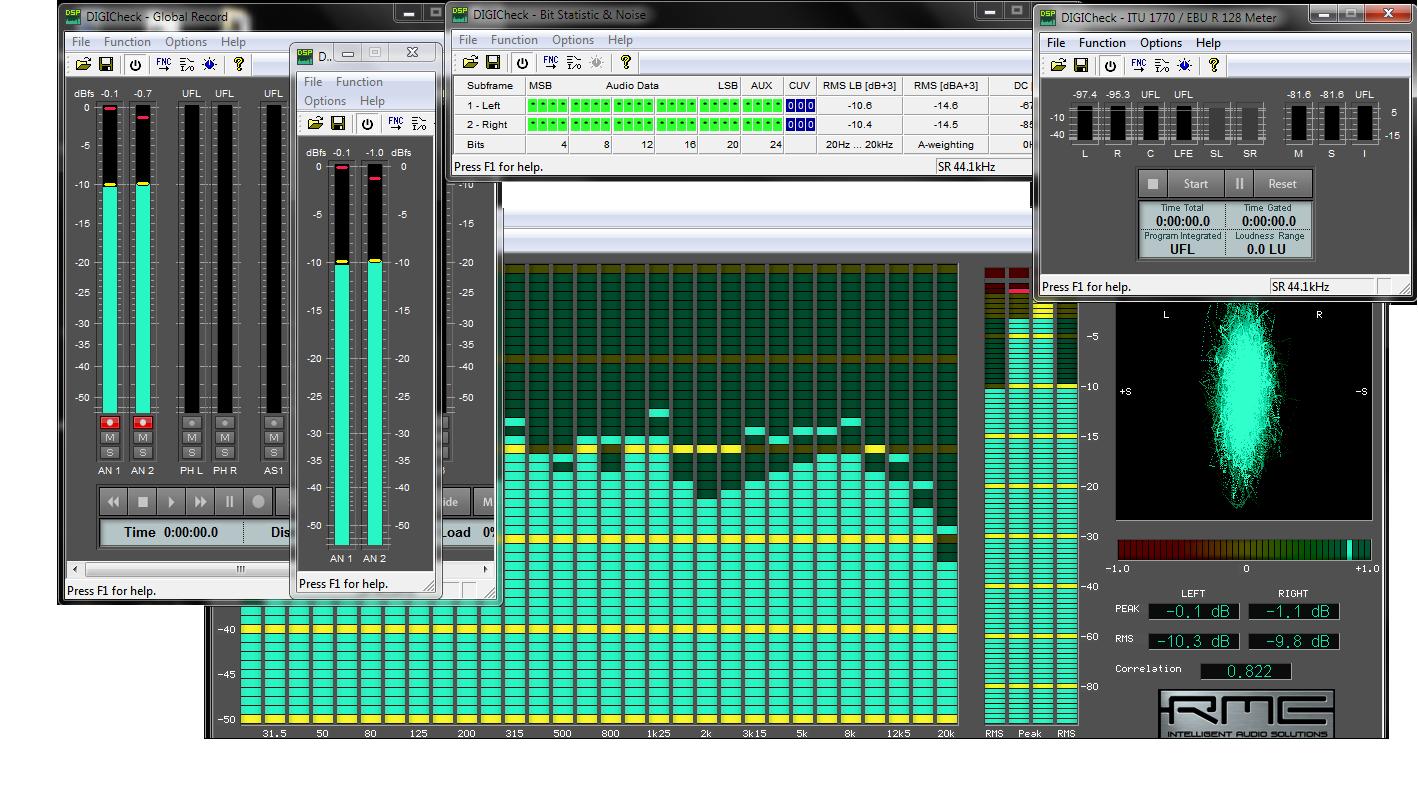Open the Options menu in EBU R 128 Meter window

(x=1161, y=43)
